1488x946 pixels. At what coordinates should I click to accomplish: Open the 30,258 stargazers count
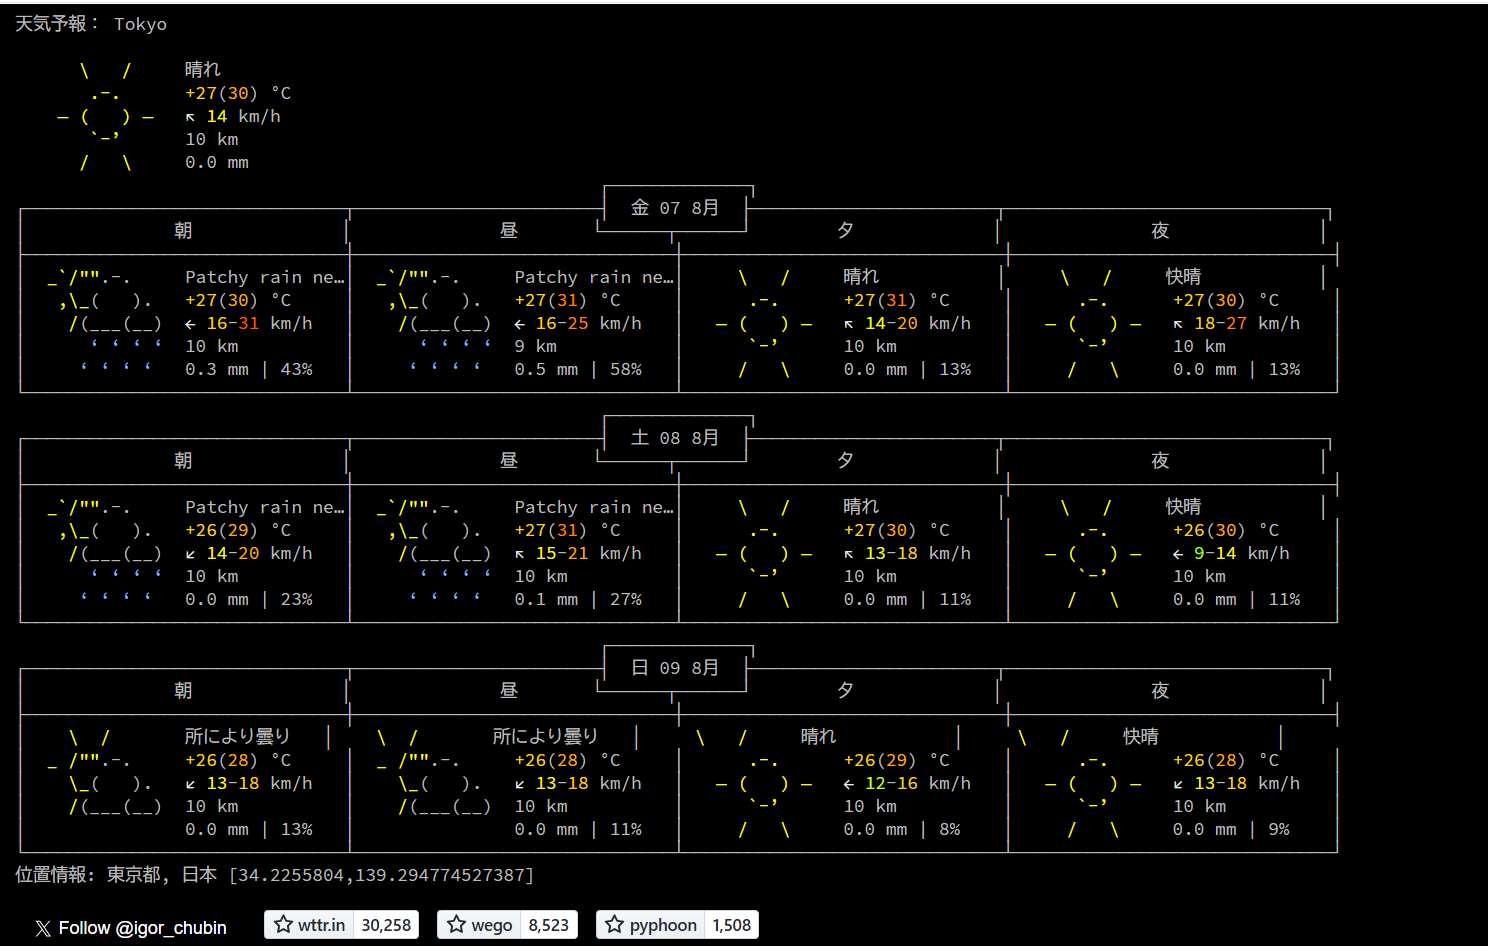[x=386, y=925]
